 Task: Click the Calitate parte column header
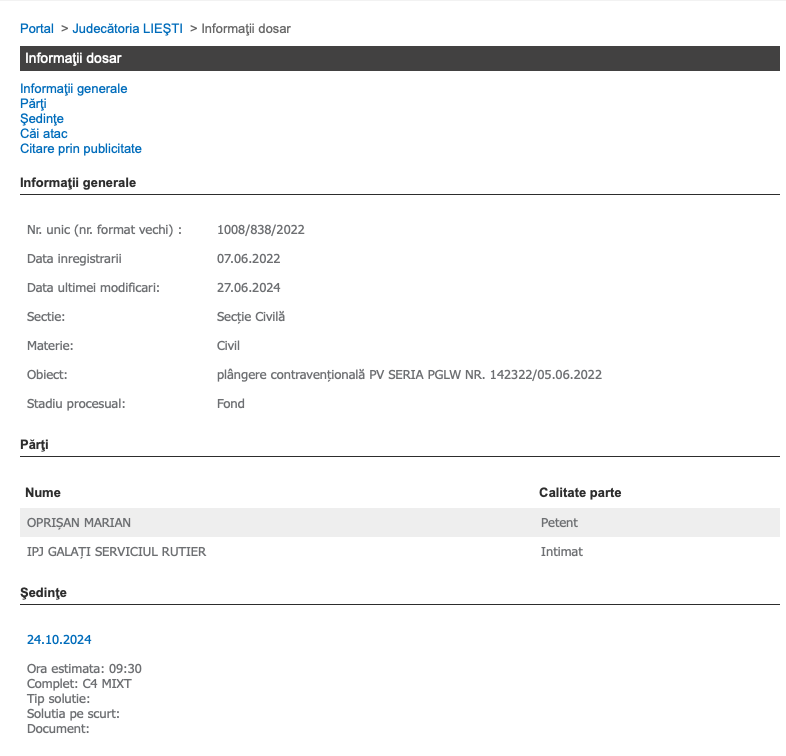pyautogui.click(x=580, y=493)
